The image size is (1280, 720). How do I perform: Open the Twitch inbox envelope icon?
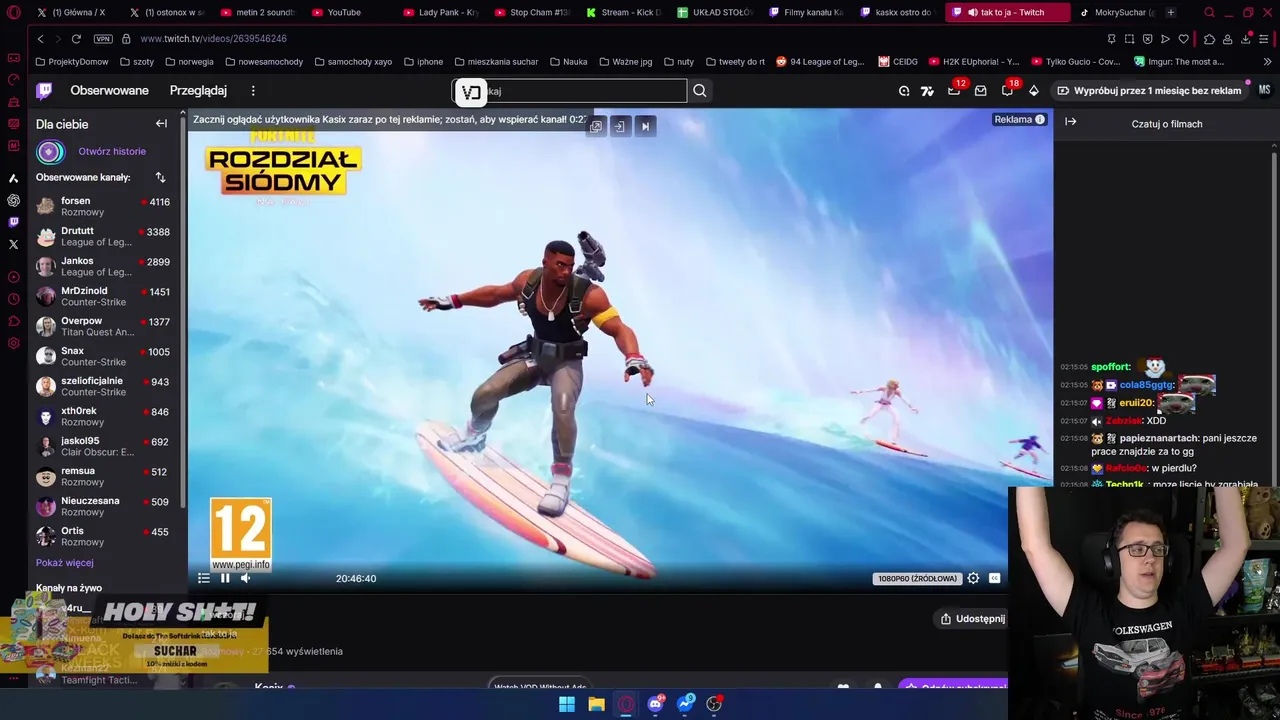point(981,91)
